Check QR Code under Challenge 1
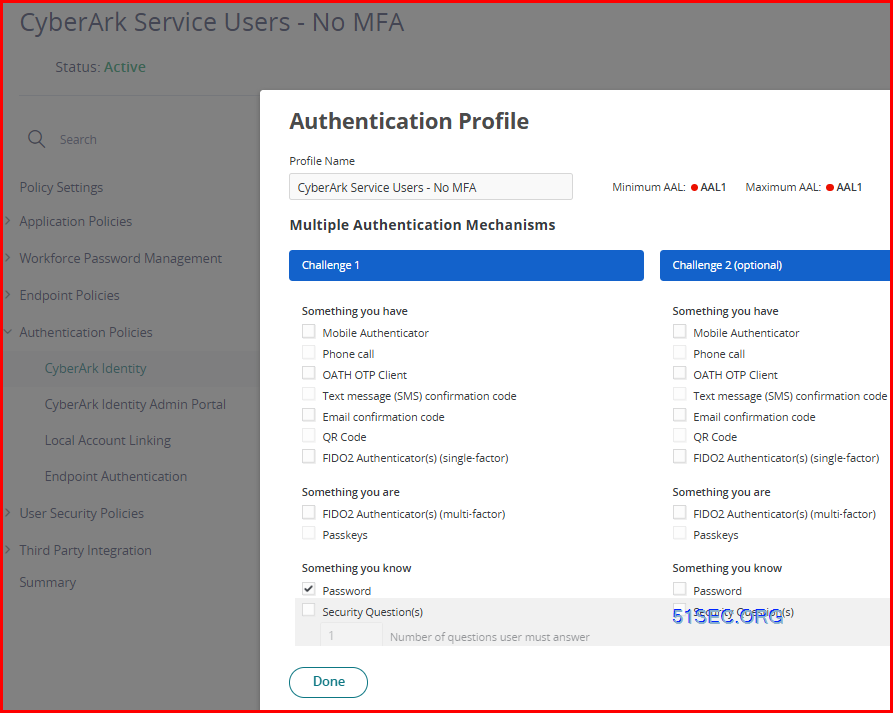 309,436
